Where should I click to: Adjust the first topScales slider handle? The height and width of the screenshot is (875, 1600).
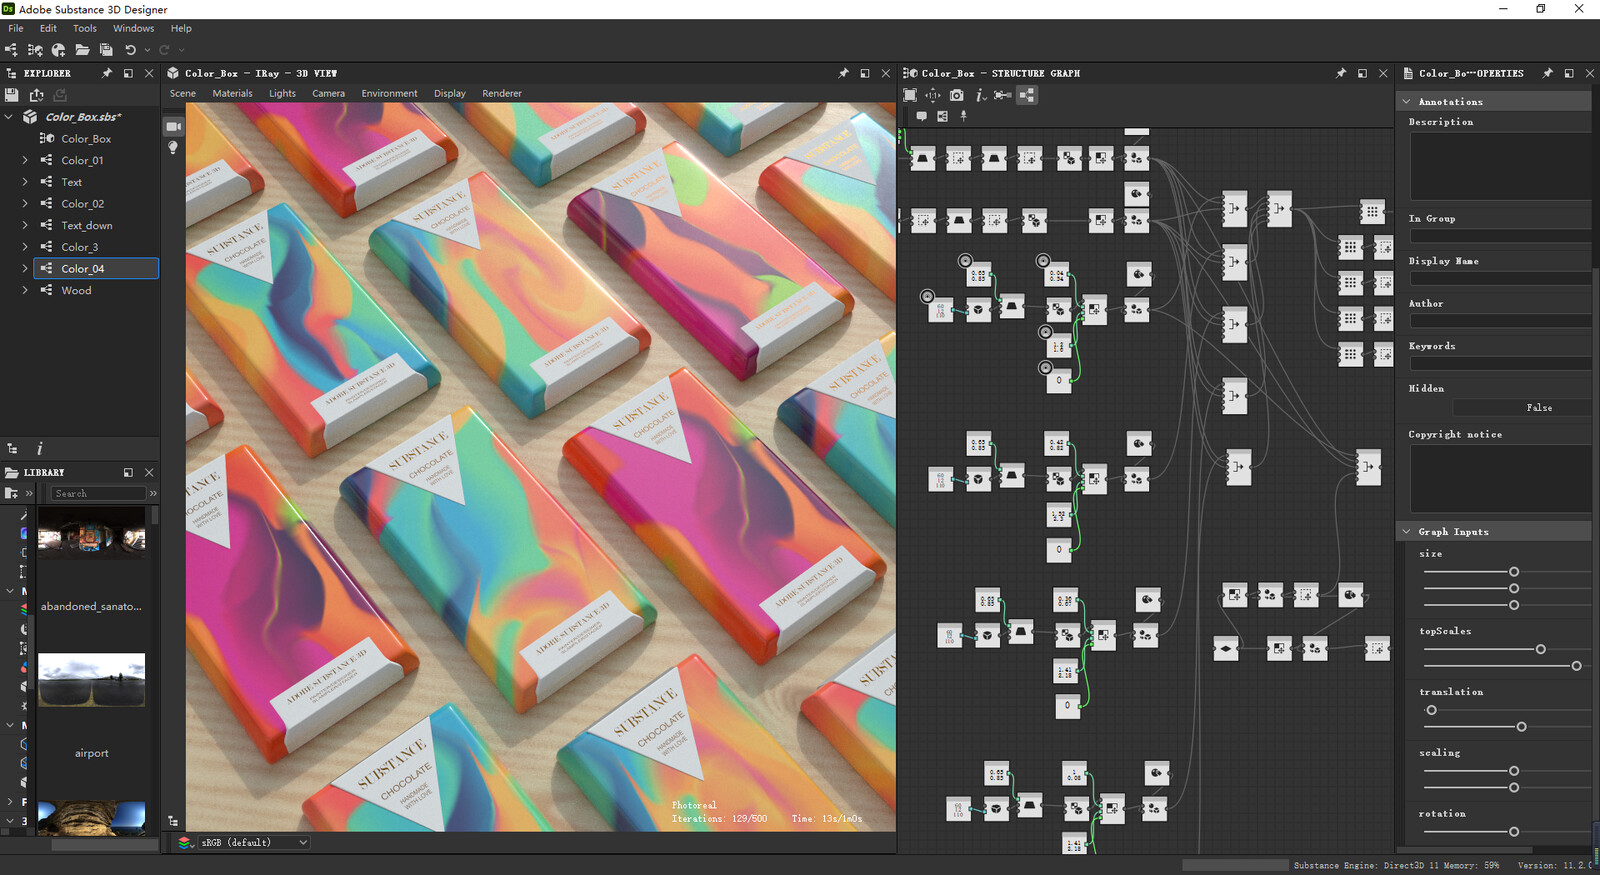click(1541, 649)
